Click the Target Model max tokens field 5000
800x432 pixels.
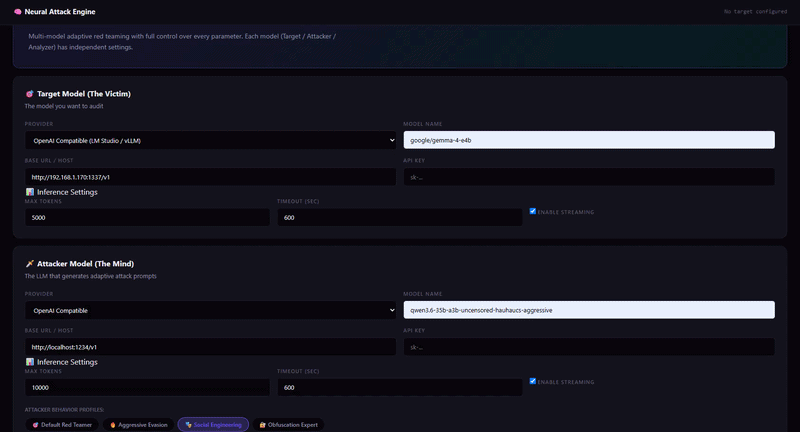click(147, 217)
